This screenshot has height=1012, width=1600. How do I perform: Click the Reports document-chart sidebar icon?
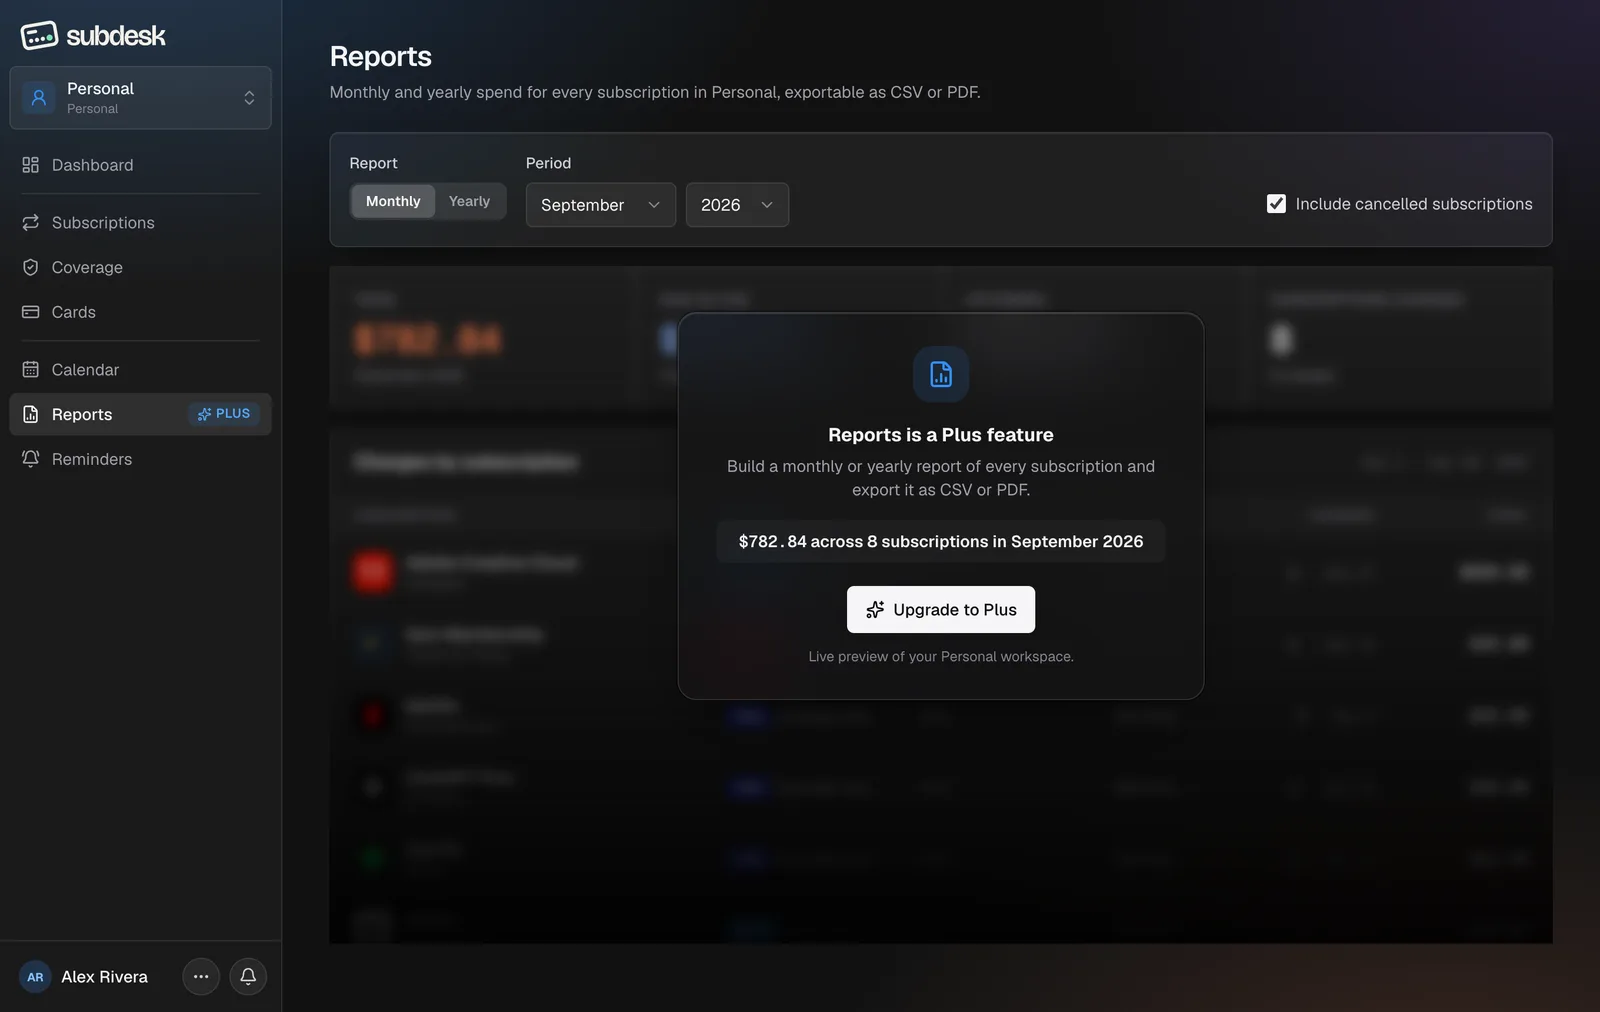tap(31, 414)
